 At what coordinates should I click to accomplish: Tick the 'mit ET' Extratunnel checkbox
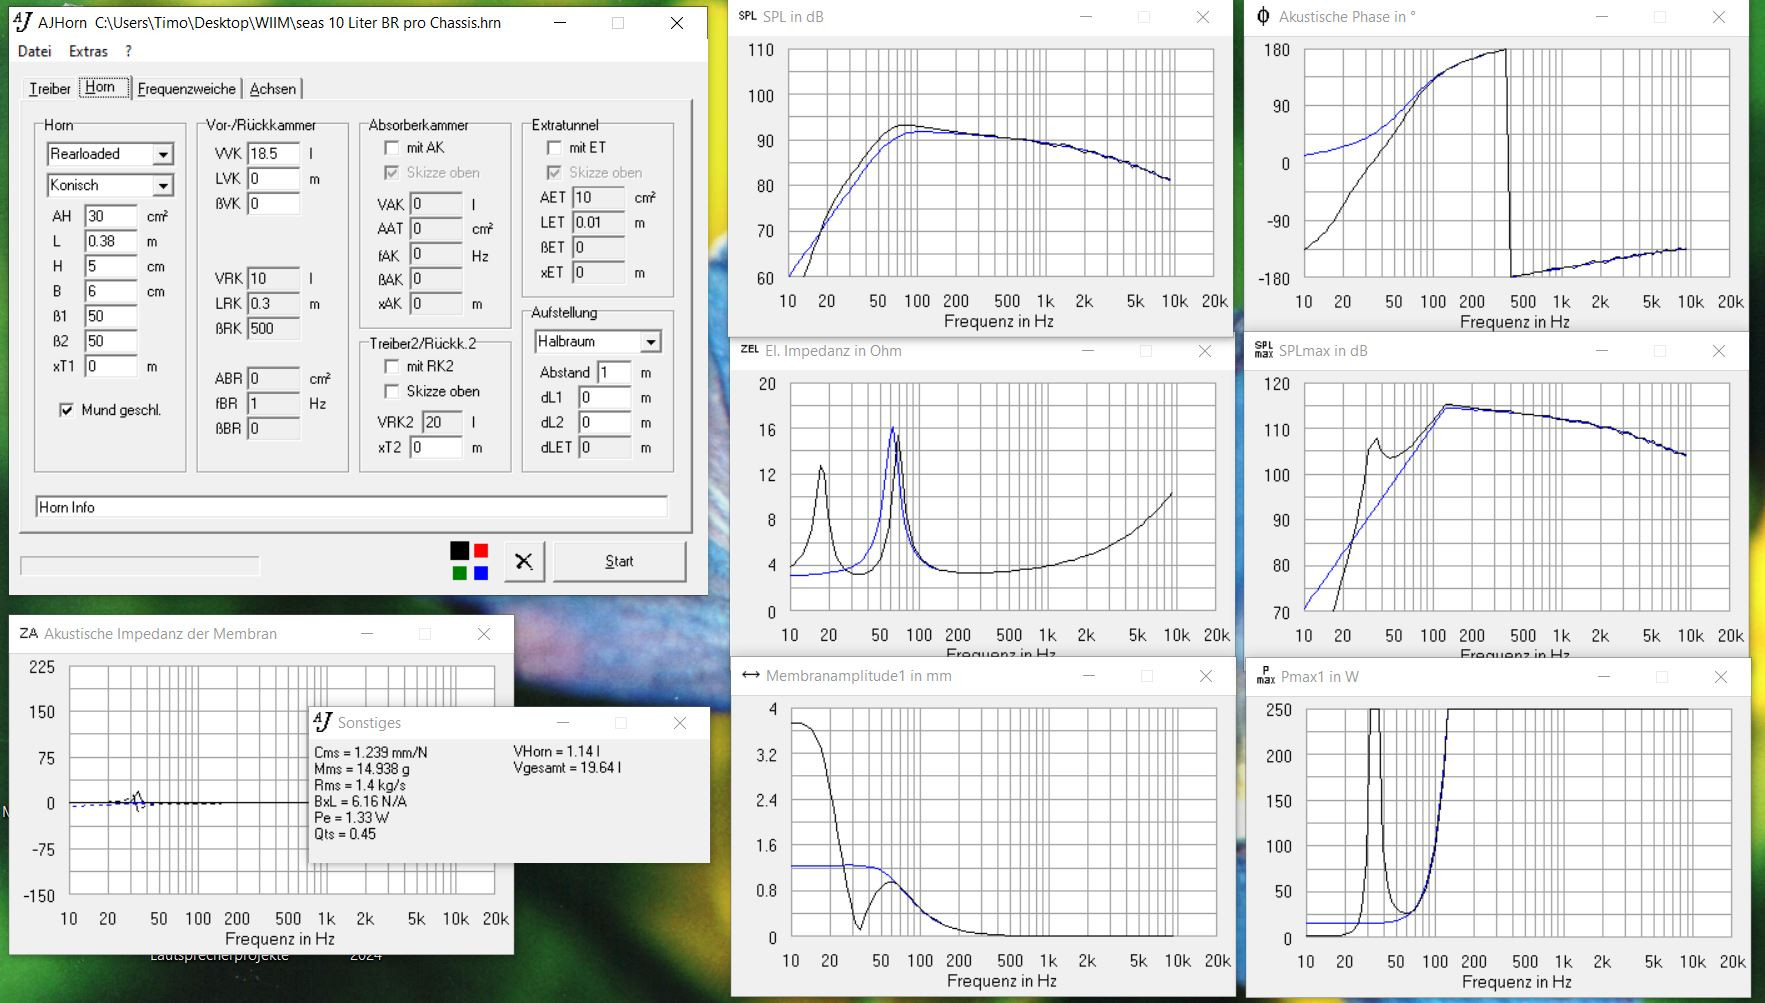[554, 148]
